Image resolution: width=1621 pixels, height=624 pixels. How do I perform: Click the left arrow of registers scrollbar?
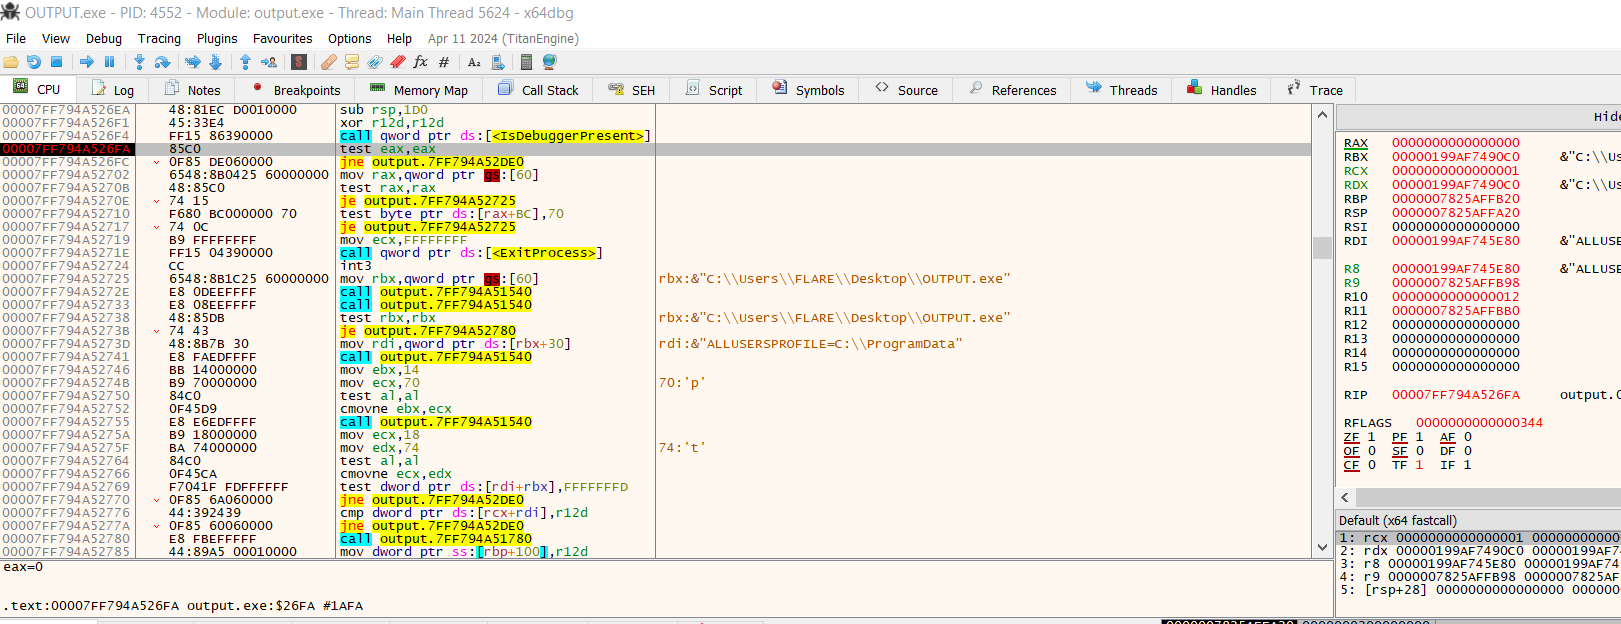pos(1345,497)
